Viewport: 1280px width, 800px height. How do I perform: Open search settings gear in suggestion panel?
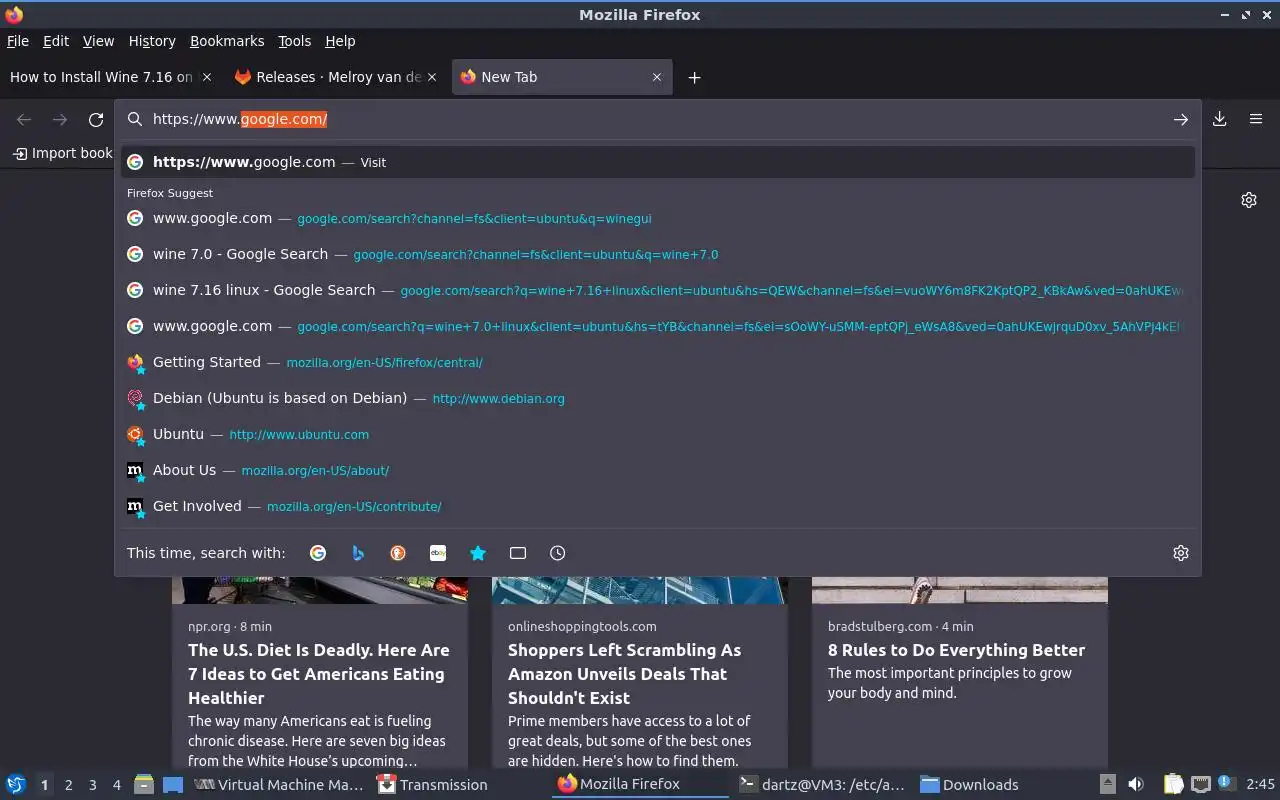click(x=1181, y=553)
